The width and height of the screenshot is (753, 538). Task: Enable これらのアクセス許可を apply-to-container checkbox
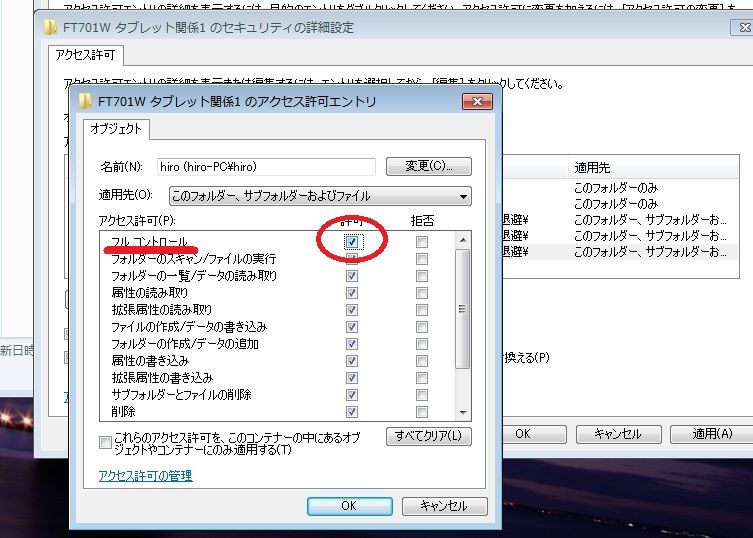coord(106,442)
